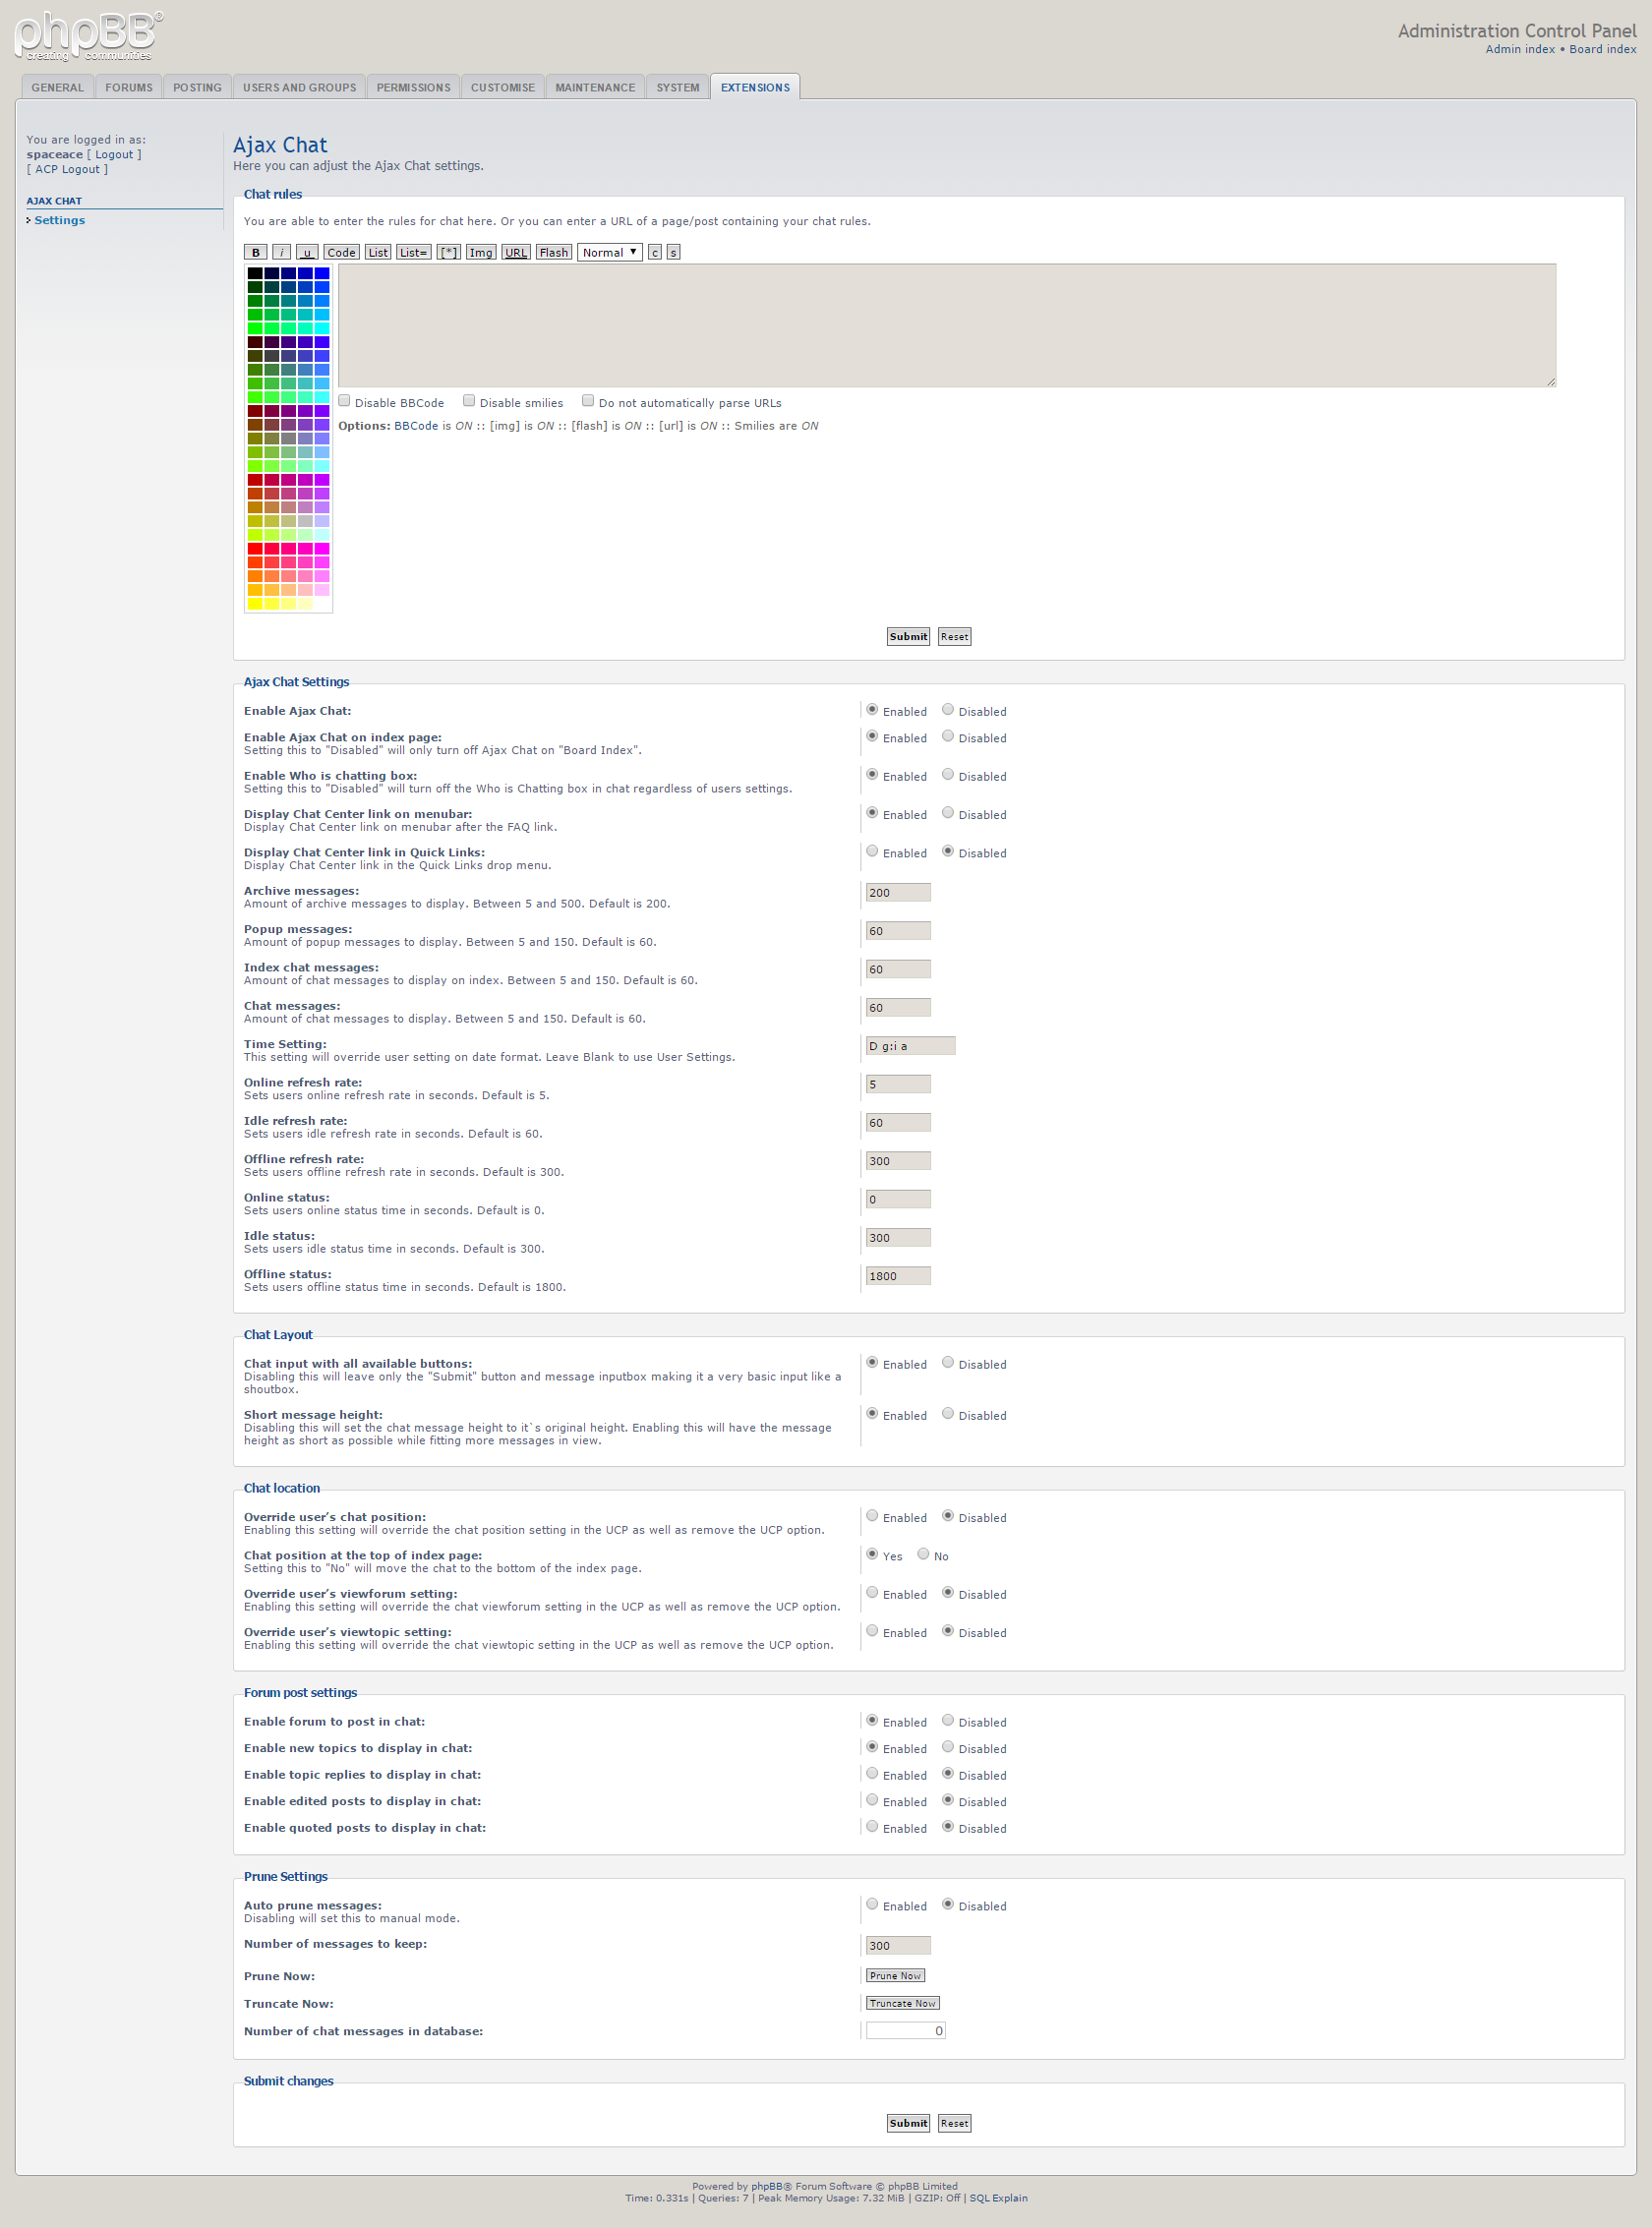Set Enable Ajax Chat to Disabled
Viewport: 1652px width, 2228px height.
click(x=947, y=710)
